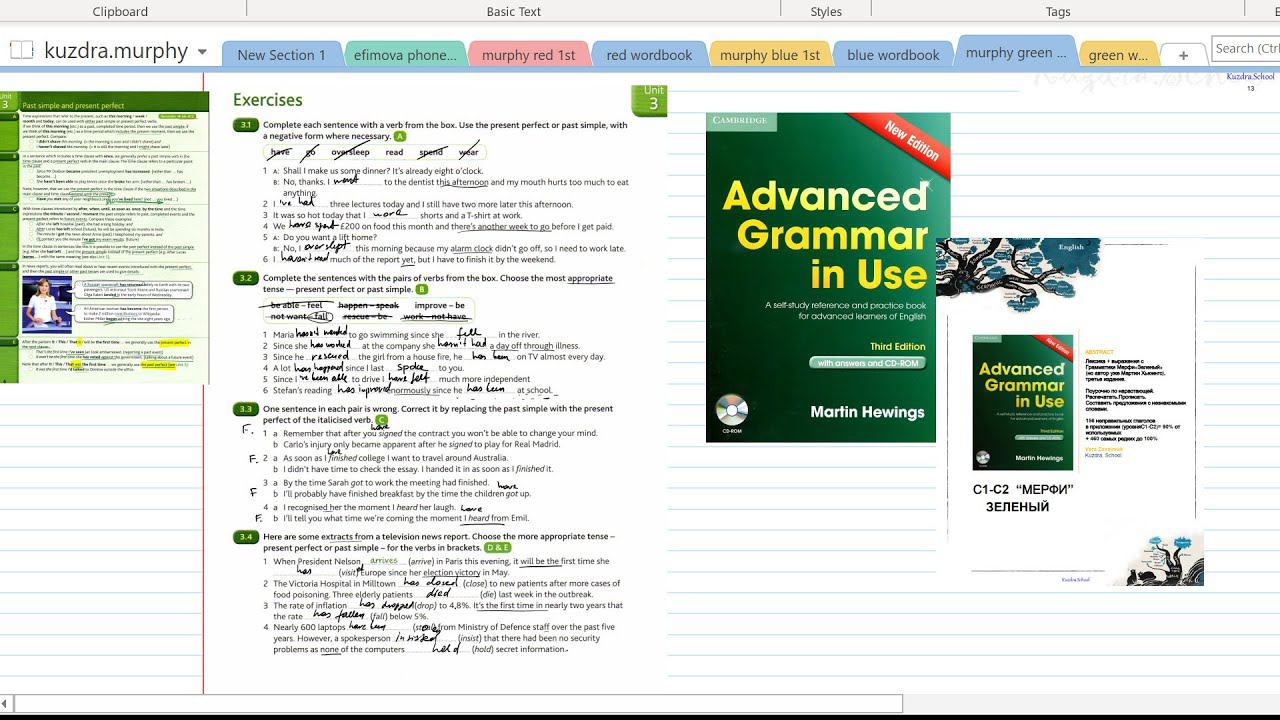Open the efimova phone... section tab
Image resolution: width=1280 pixels, height=720 pixels.
point(404,55)
